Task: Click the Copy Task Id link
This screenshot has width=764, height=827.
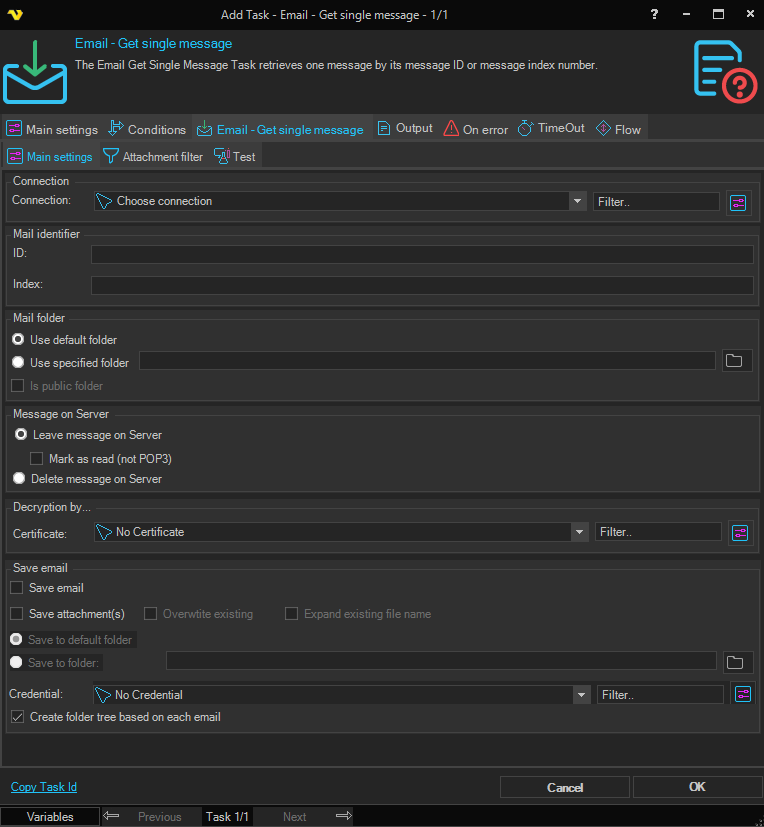Action: 43,787
